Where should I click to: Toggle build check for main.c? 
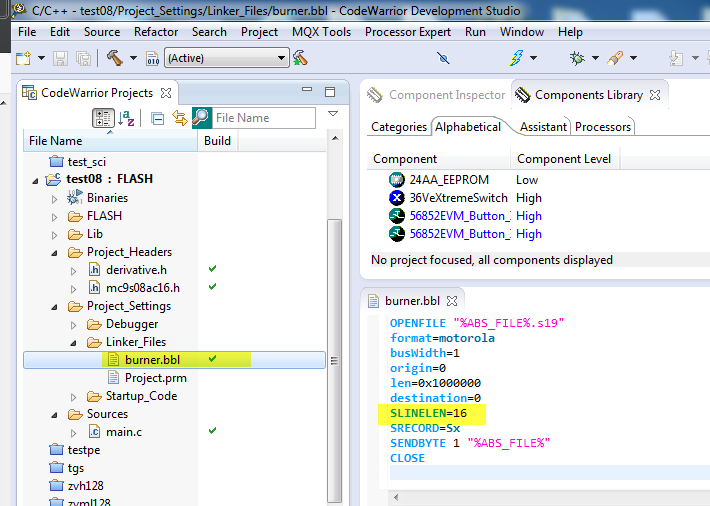click(x=212, y=430)
